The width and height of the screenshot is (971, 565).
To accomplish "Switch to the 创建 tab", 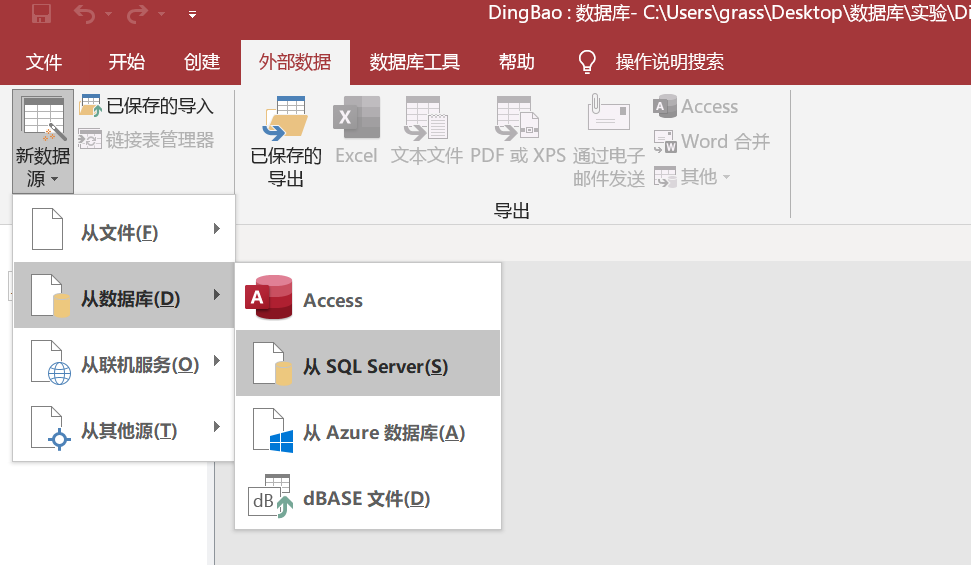I will [202, 62].
